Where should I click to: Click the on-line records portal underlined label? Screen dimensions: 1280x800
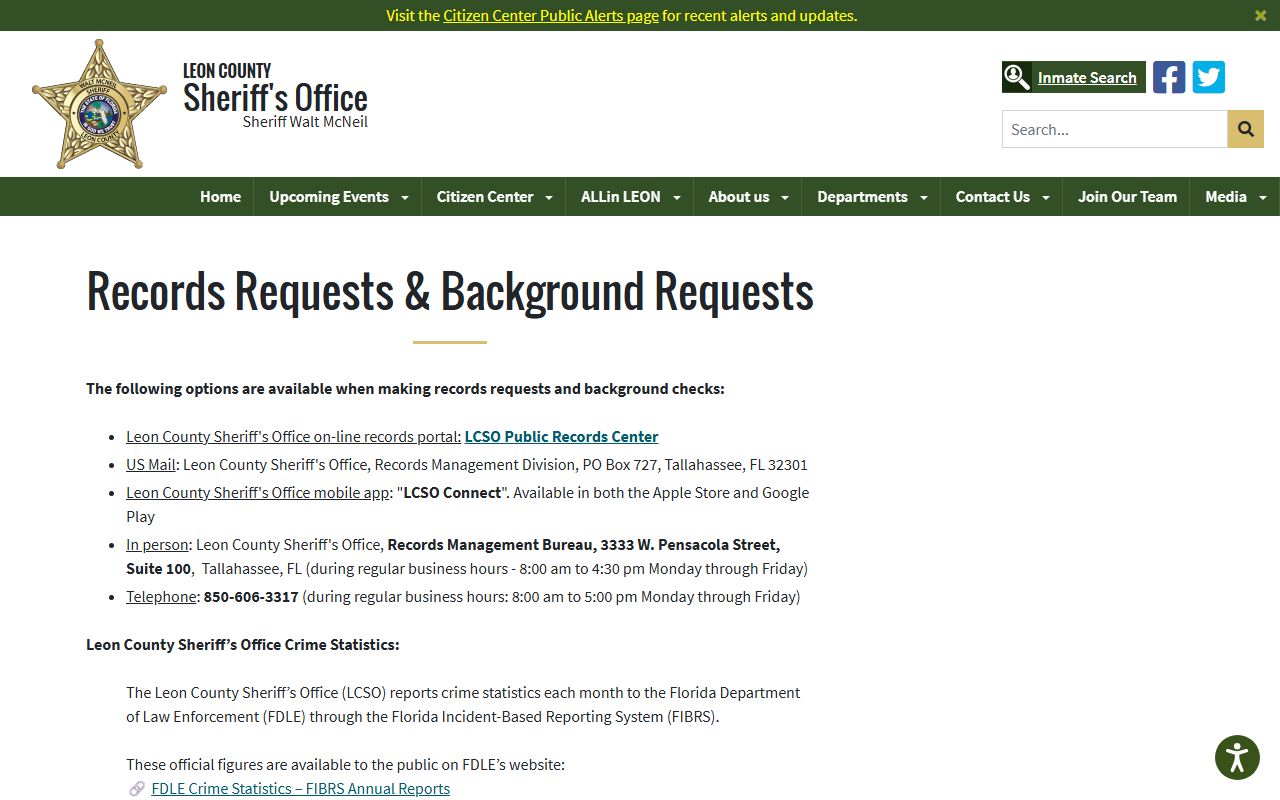[x=293, y=436]
